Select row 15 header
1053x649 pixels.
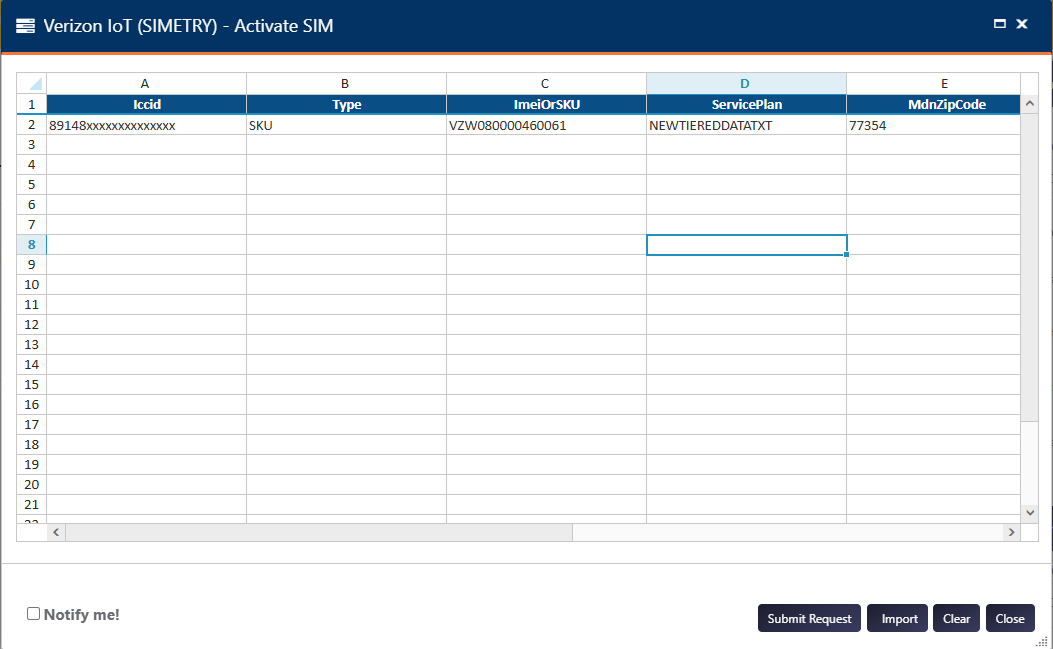point(32,384)
